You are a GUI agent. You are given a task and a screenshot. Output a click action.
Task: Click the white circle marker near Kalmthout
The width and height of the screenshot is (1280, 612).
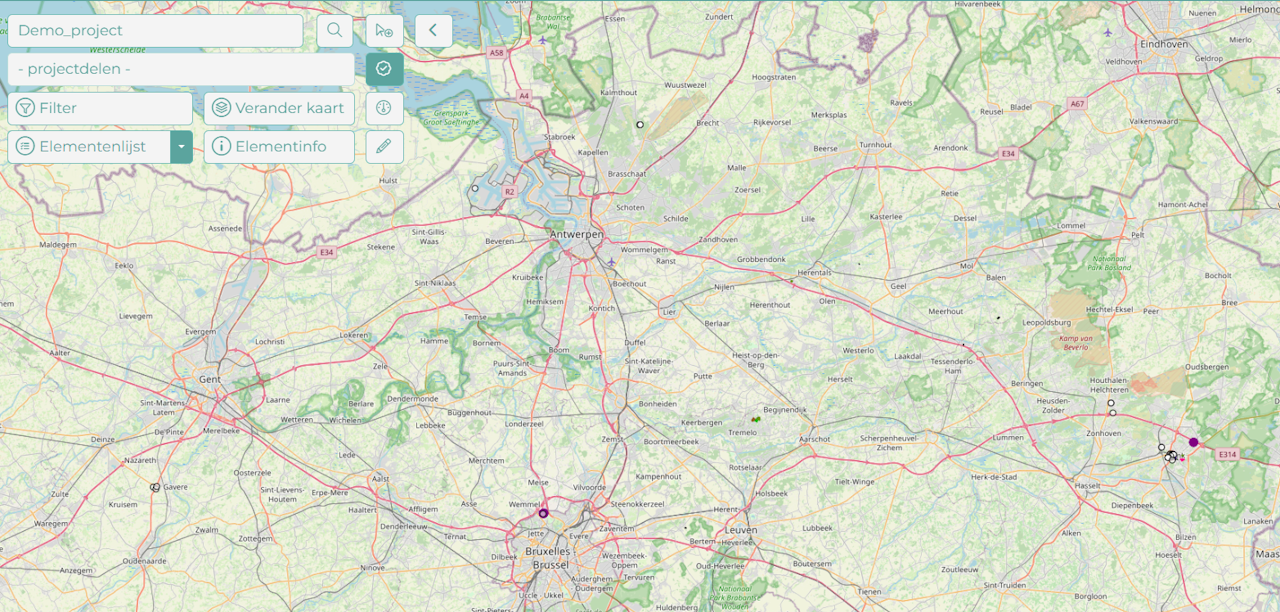(640, 125)
